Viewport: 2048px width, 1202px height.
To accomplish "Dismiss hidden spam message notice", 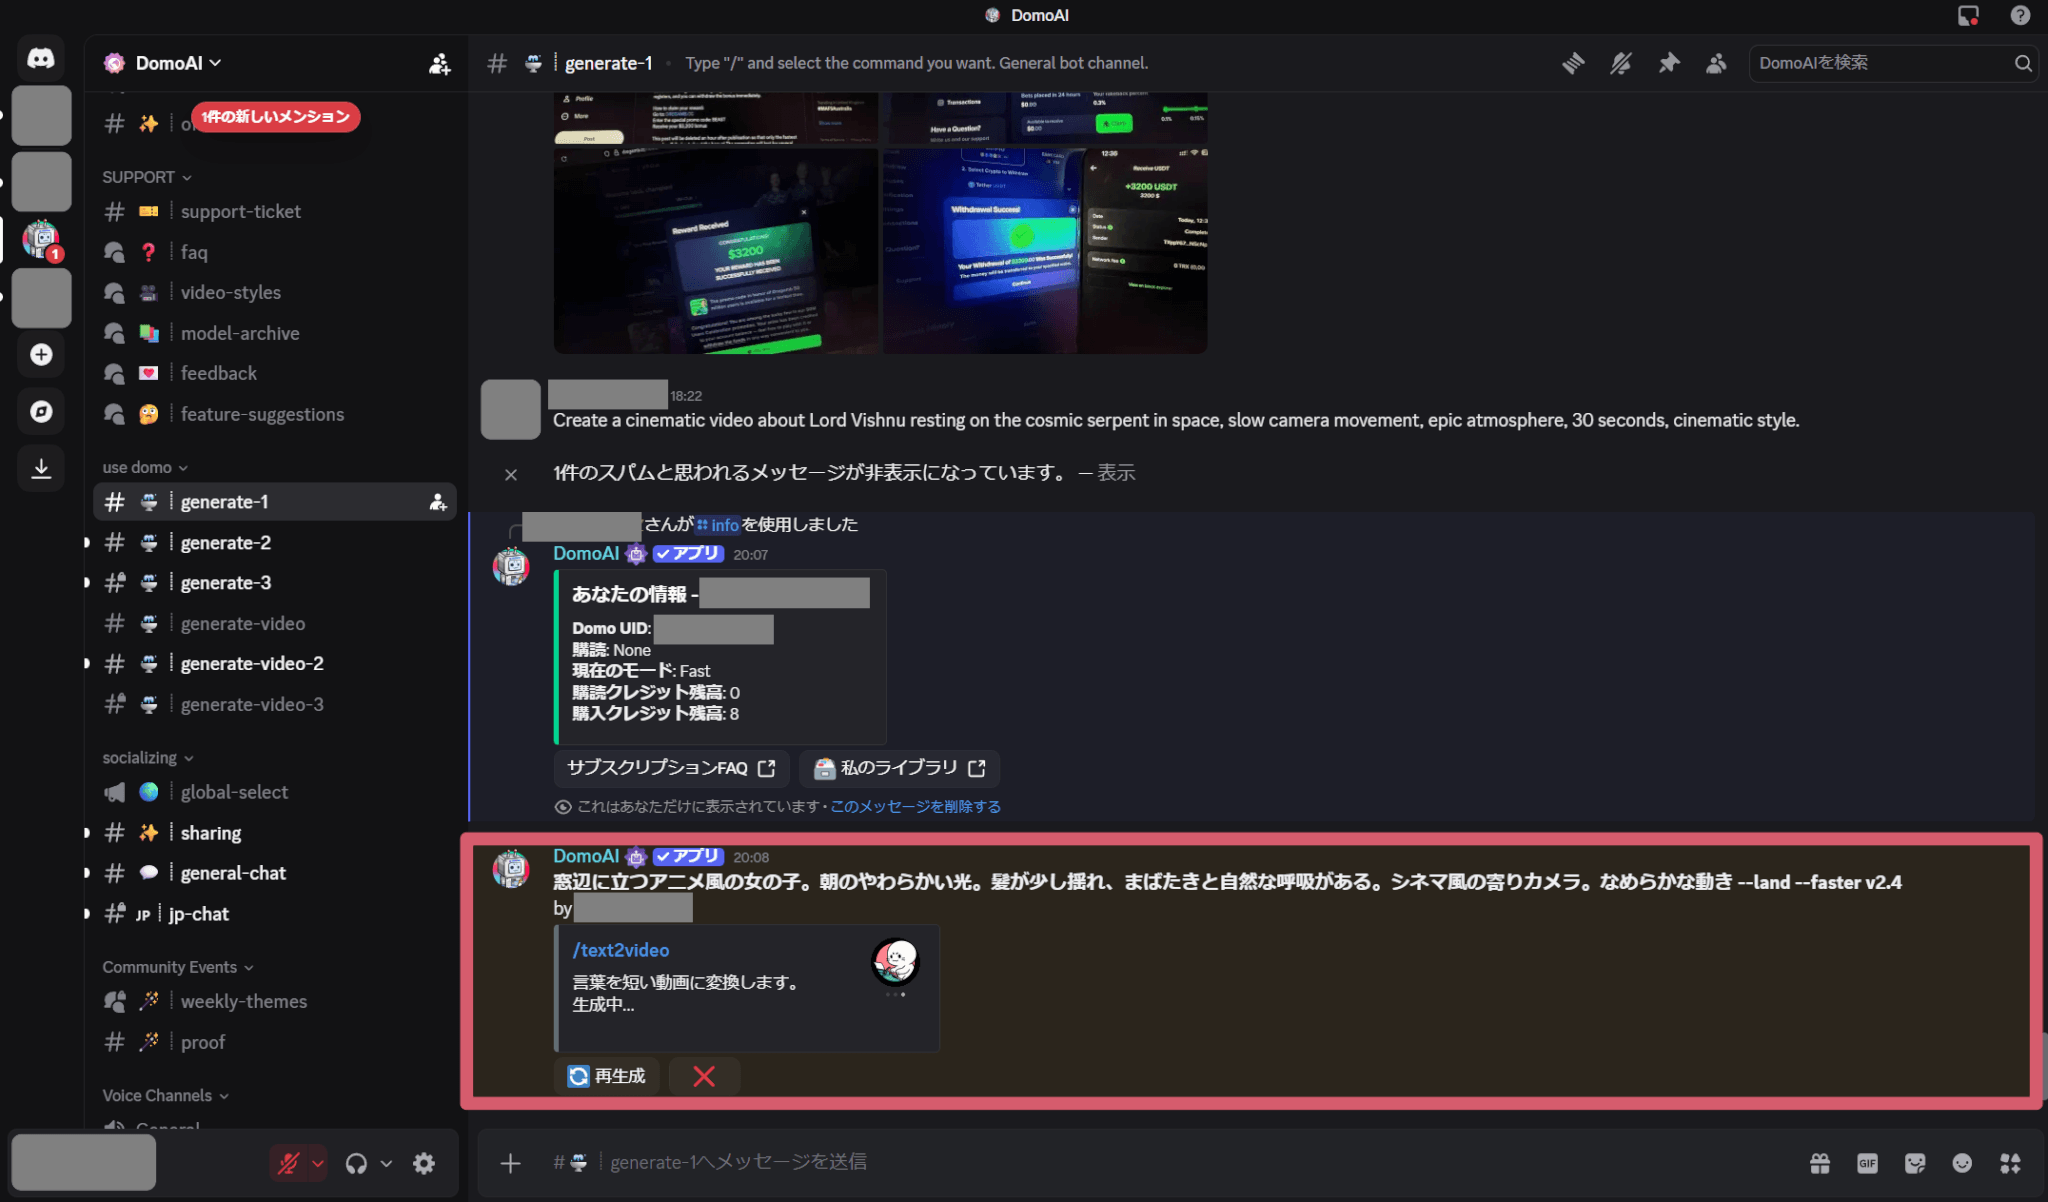I will tap(511, 474).
